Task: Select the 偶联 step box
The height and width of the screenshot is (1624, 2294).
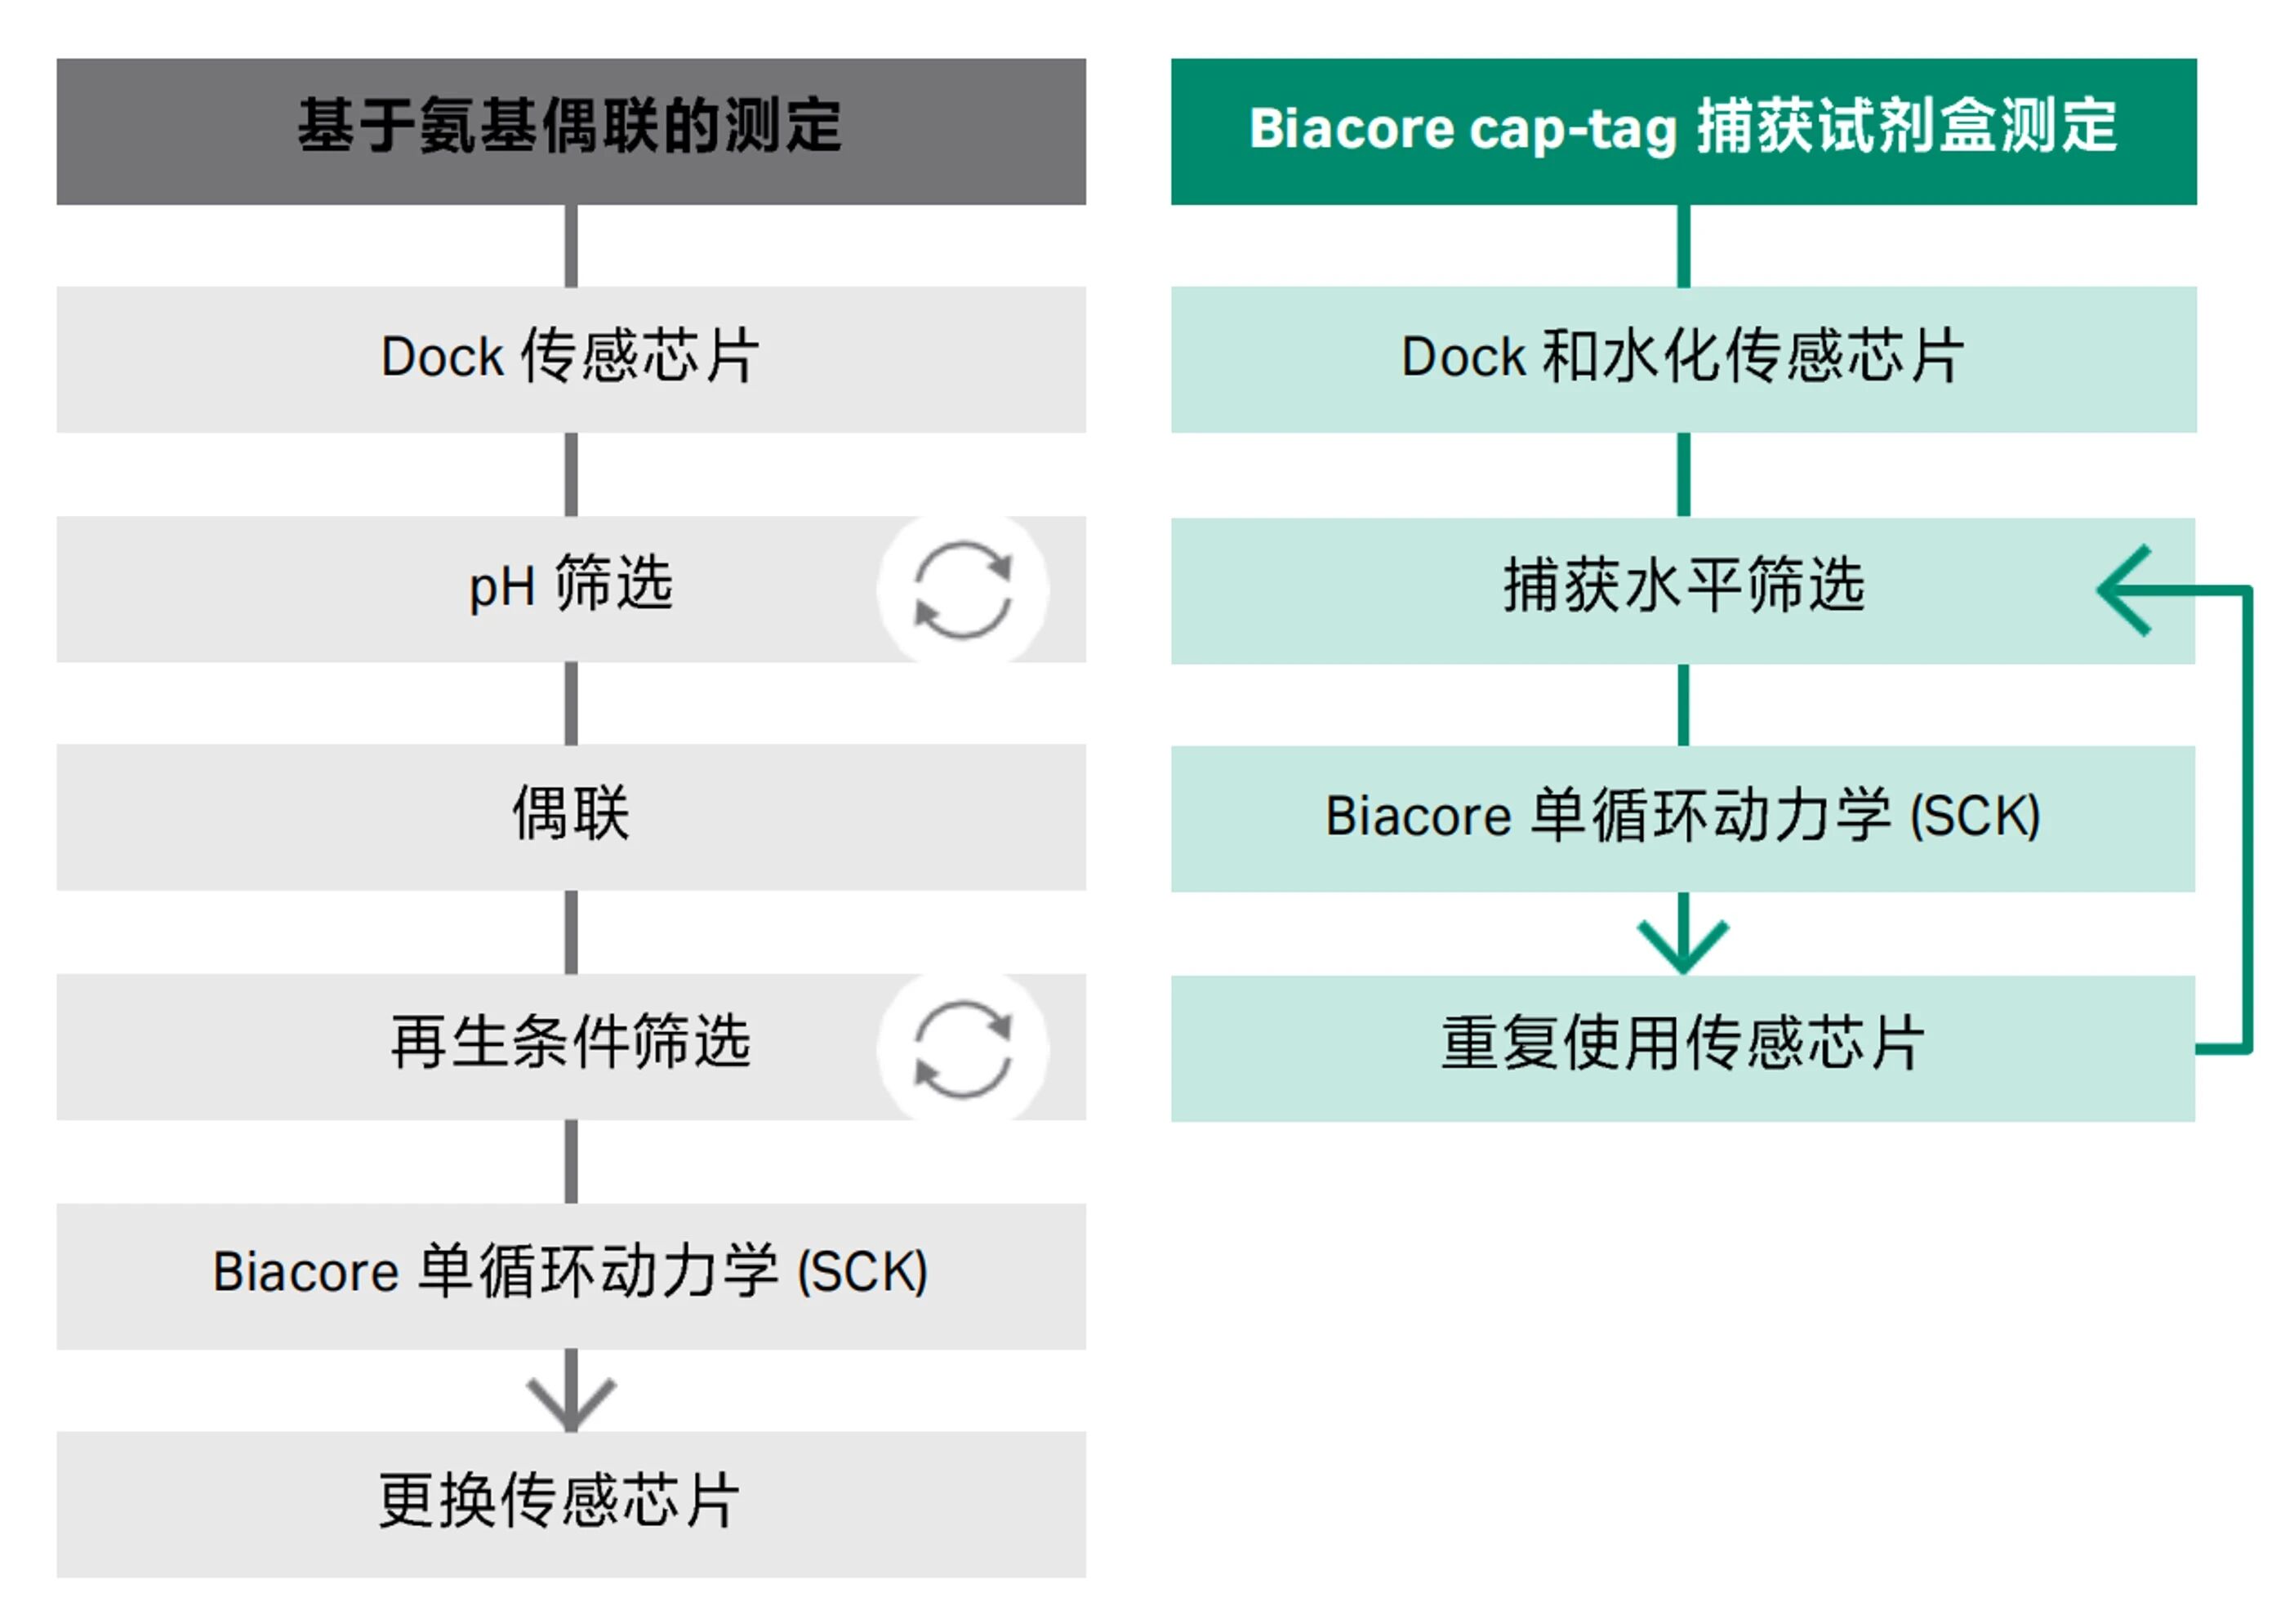Action: pos(571,816)
